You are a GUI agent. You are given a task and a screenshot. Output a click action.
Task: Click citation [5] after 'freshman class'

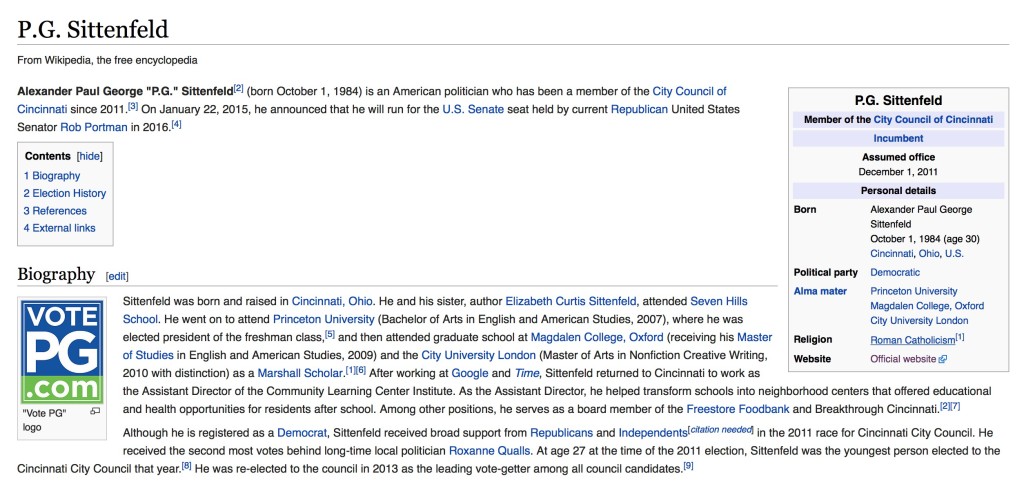click(x=330, y=334)
